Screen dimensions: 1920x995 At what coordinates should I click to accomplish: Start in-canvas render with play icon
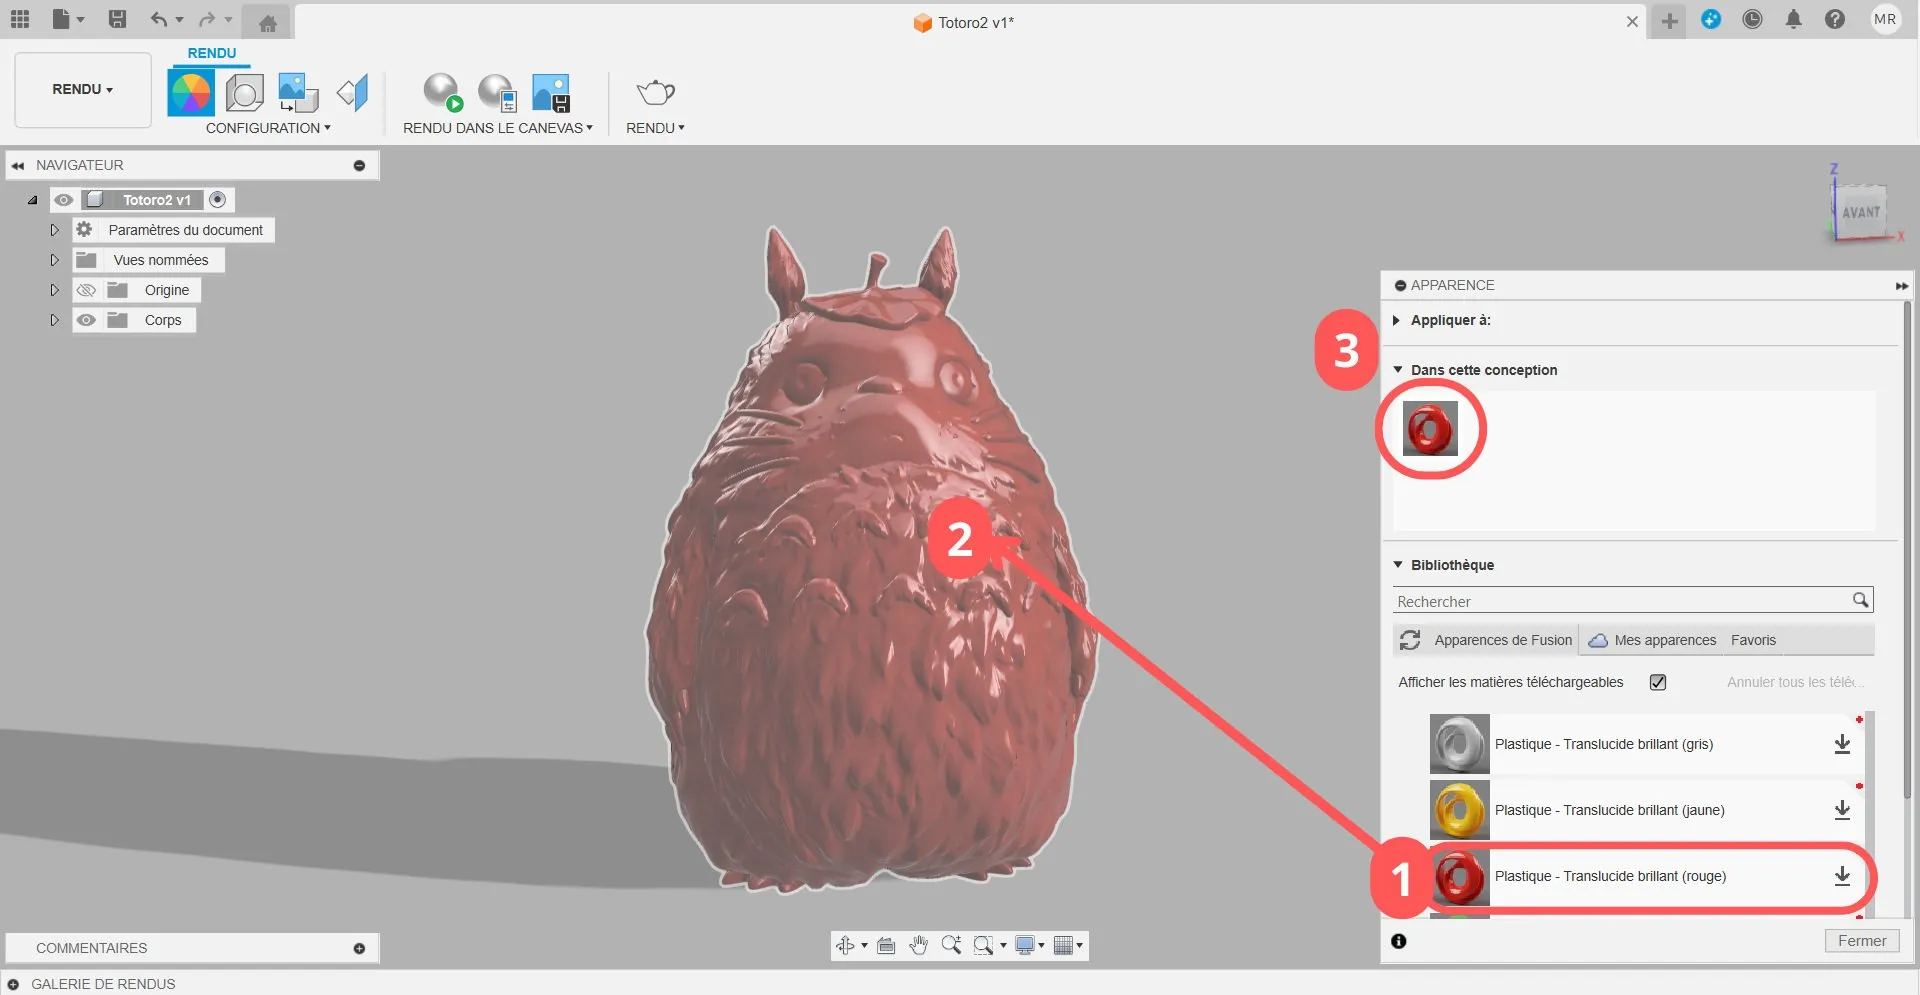pyautogui.click(x=442, y=93)
